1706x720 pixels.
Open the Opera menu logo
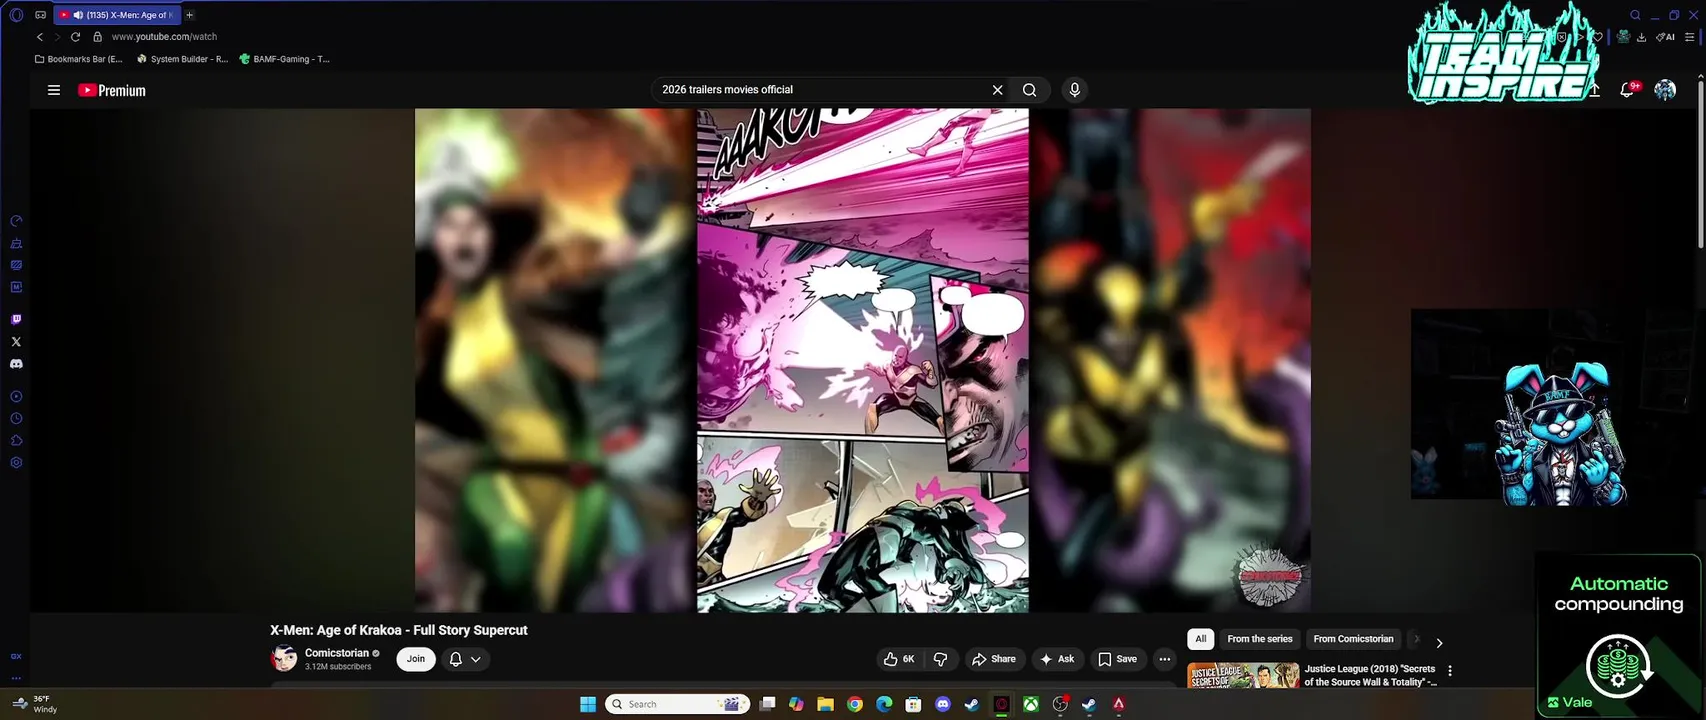coord(16,15)
